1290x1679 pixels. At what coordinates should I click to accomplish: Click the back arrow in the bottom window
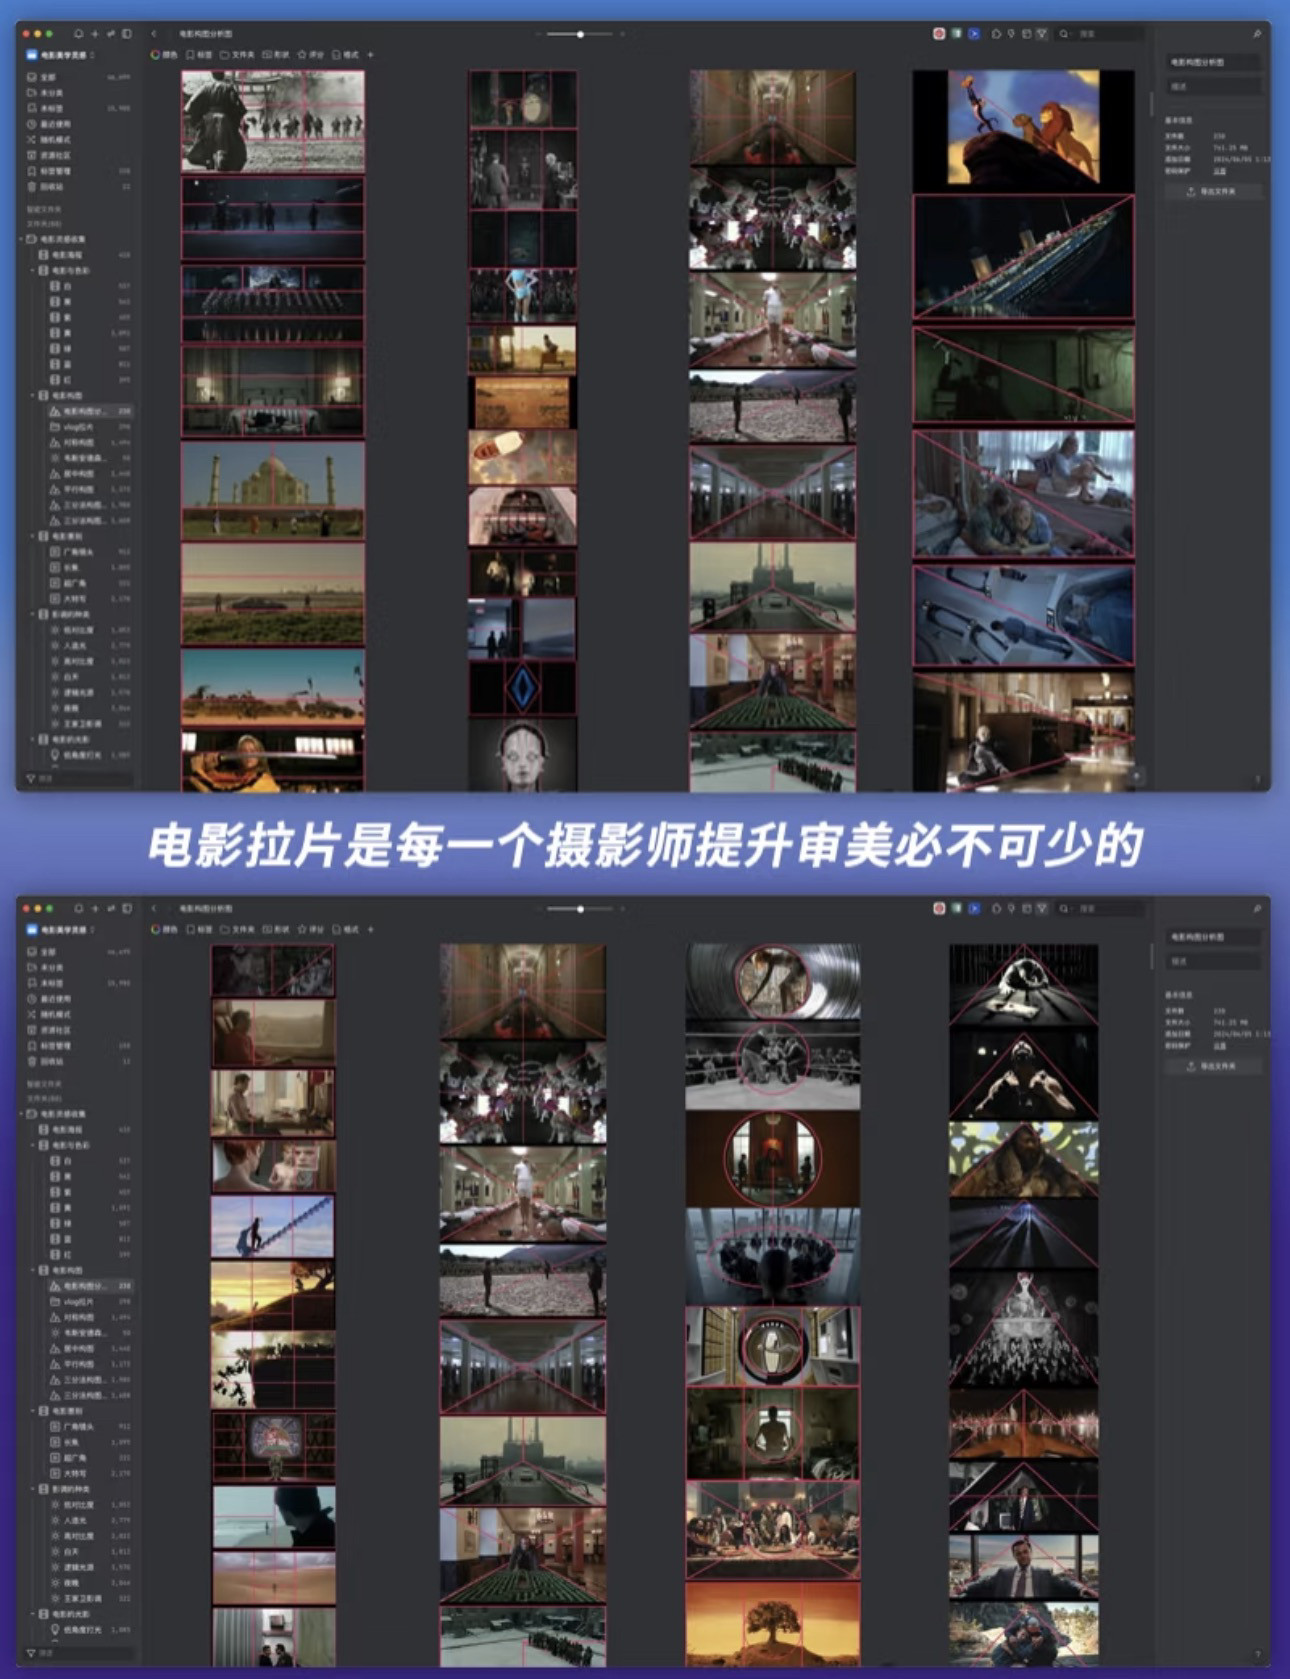[154, 909]
